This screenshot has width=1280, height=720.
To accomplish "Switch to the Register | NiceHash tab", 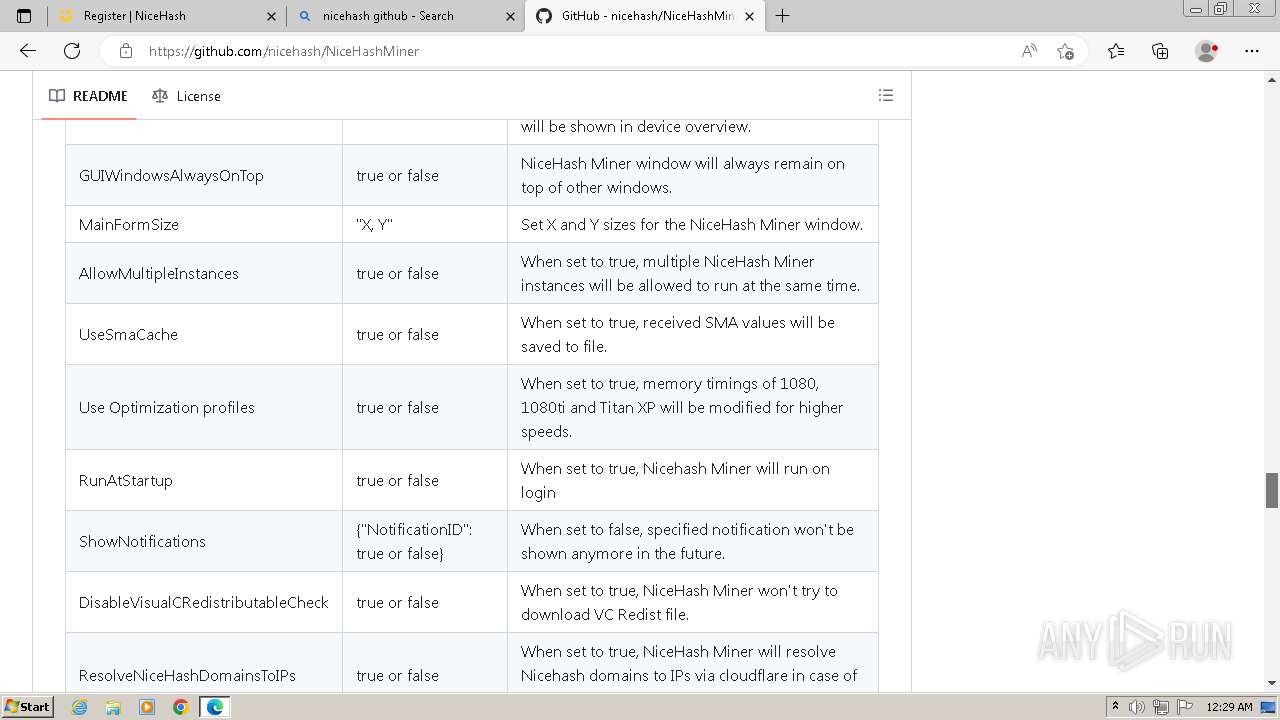I will [x=166, y=16].
